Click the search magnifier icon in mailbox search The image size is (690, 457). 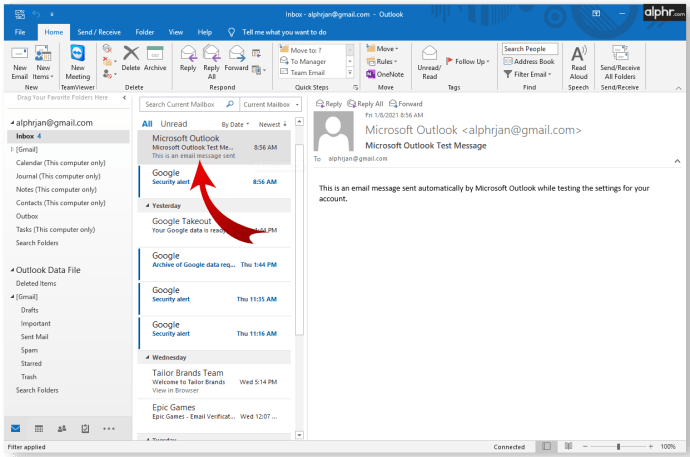pos(230,104)
